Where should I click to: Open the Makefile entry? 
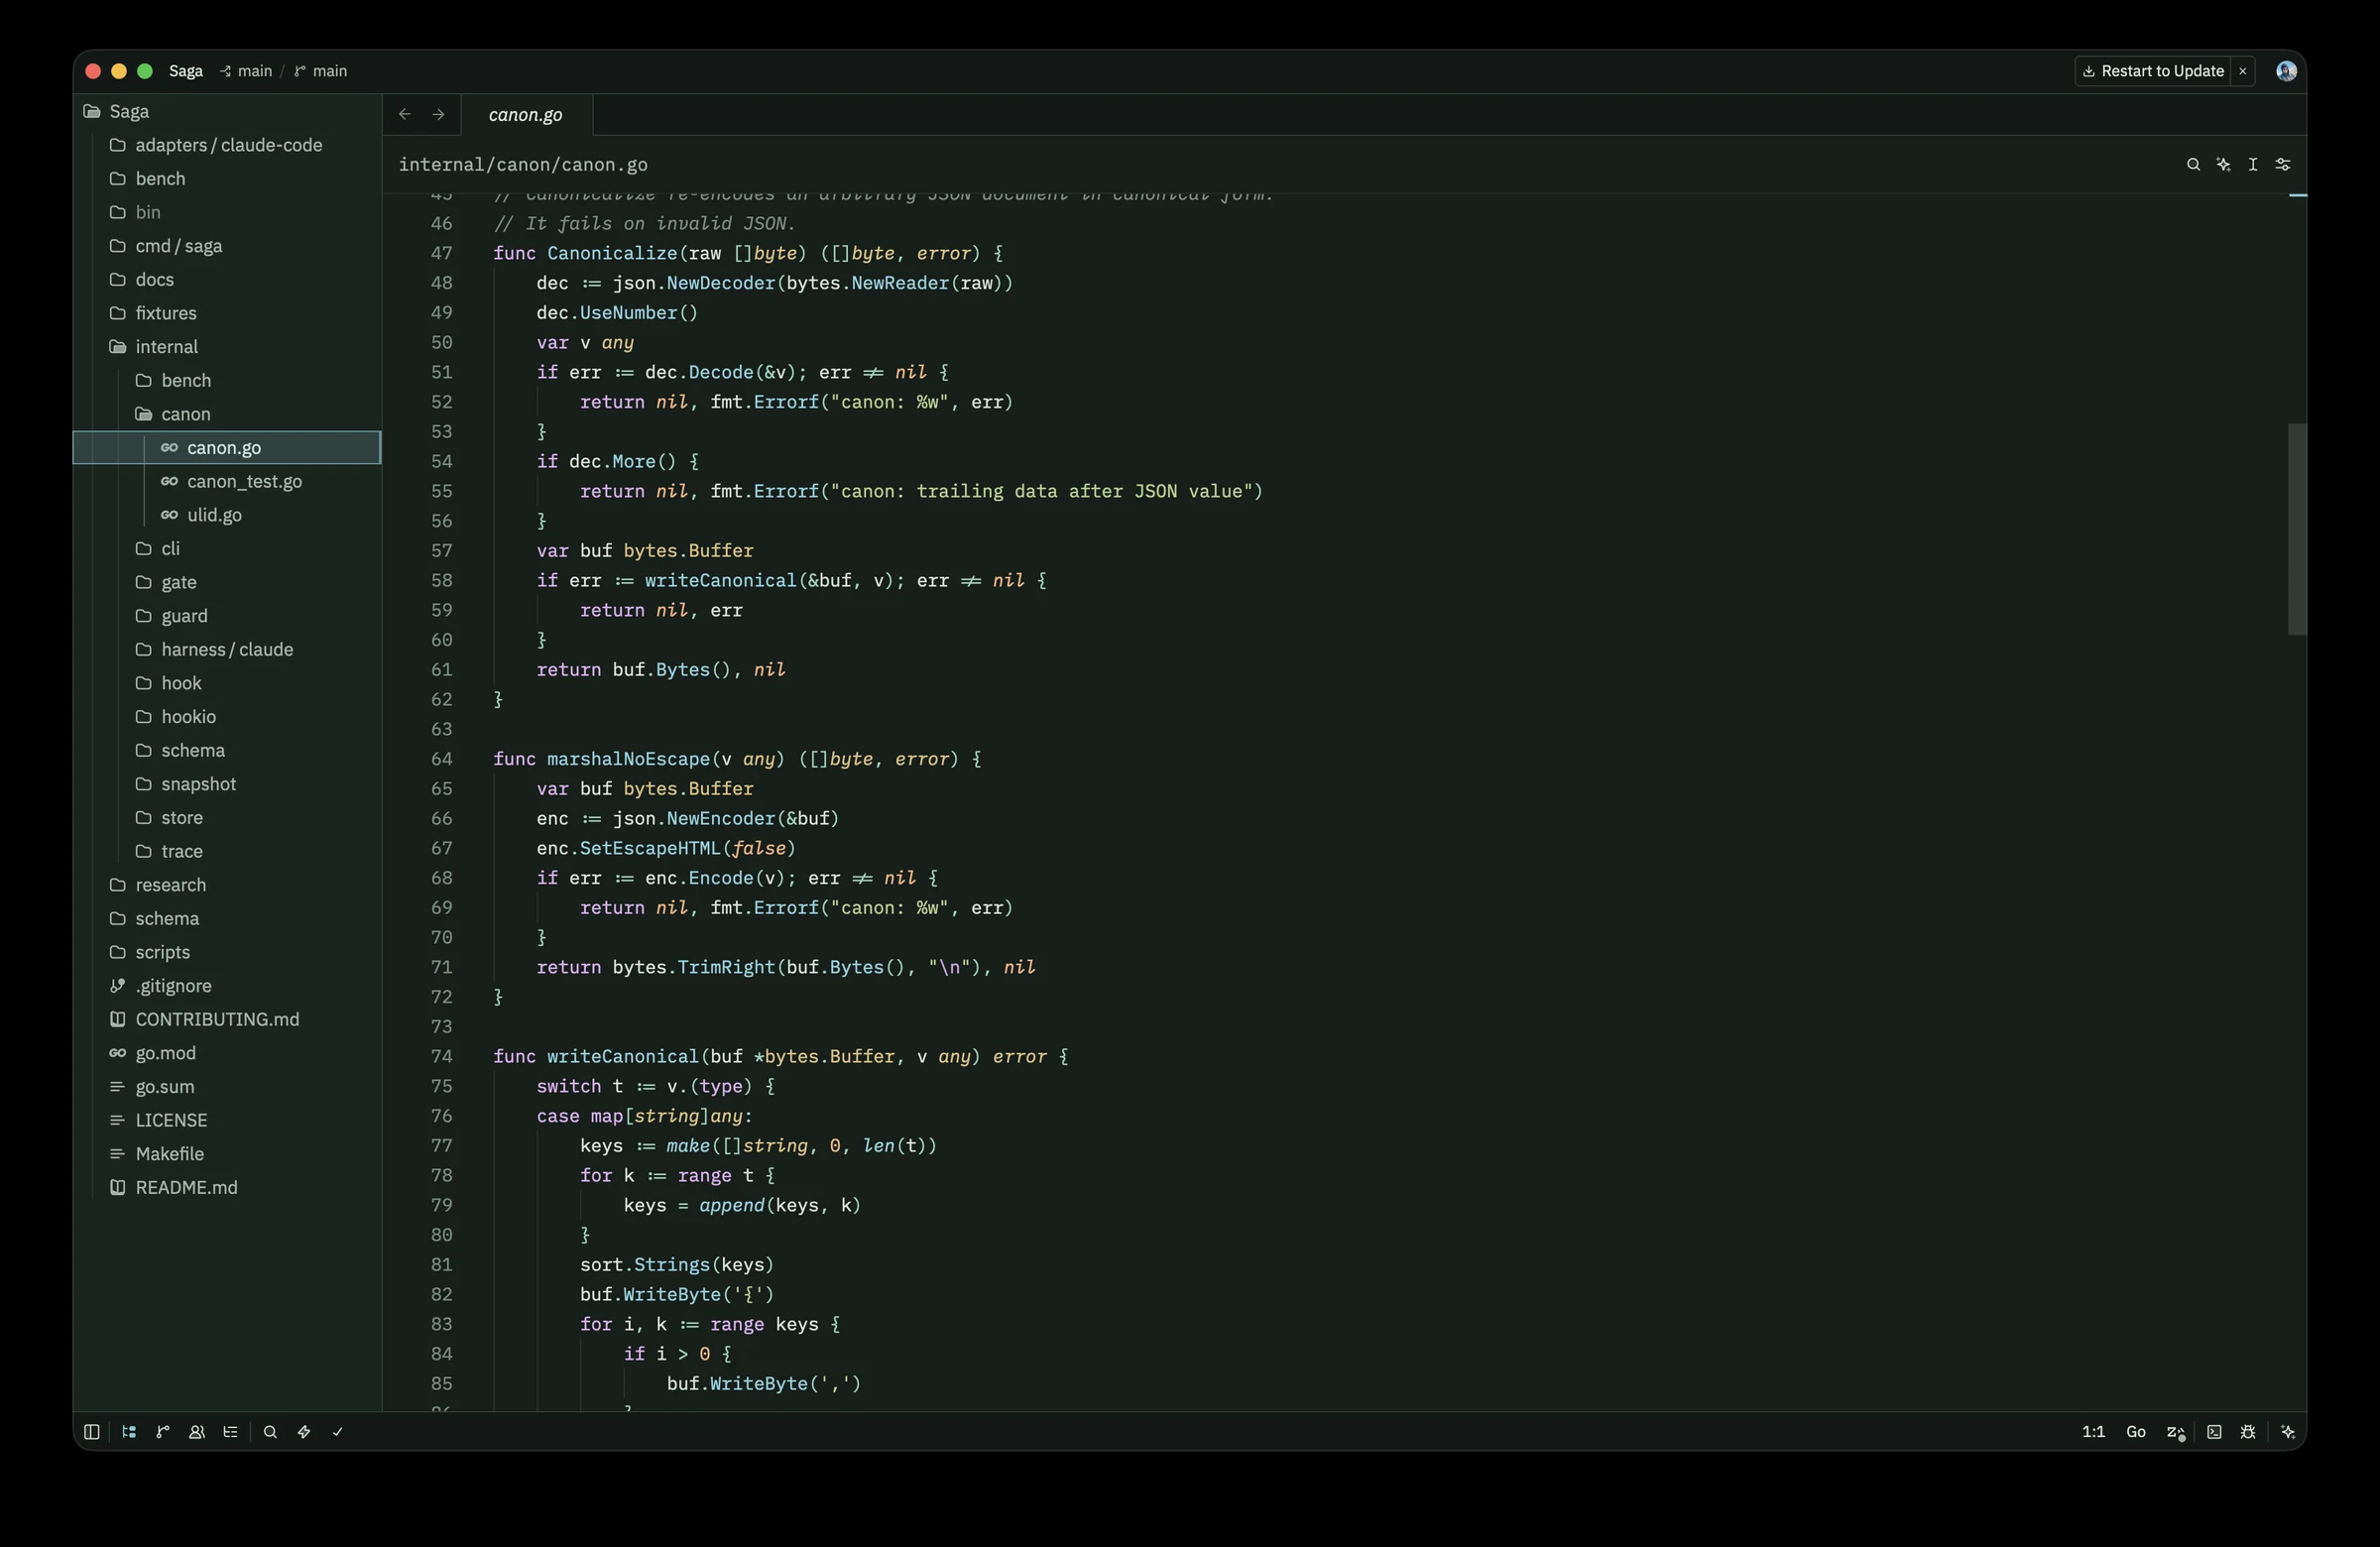click(x=227, y=1154)
